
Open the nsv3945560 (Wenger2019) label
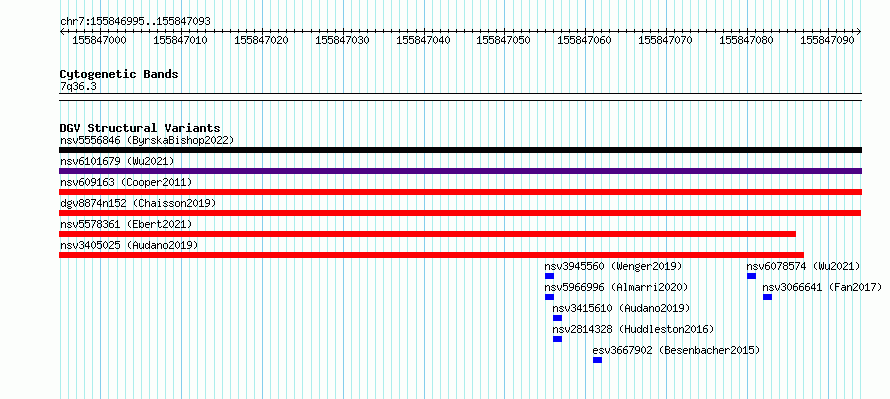coord(614,266)
